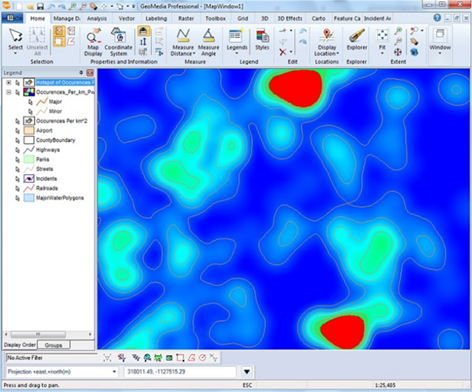472x392 pixels.
Task: Click the Legends icon in ribbon
Action: coord(236,36)
